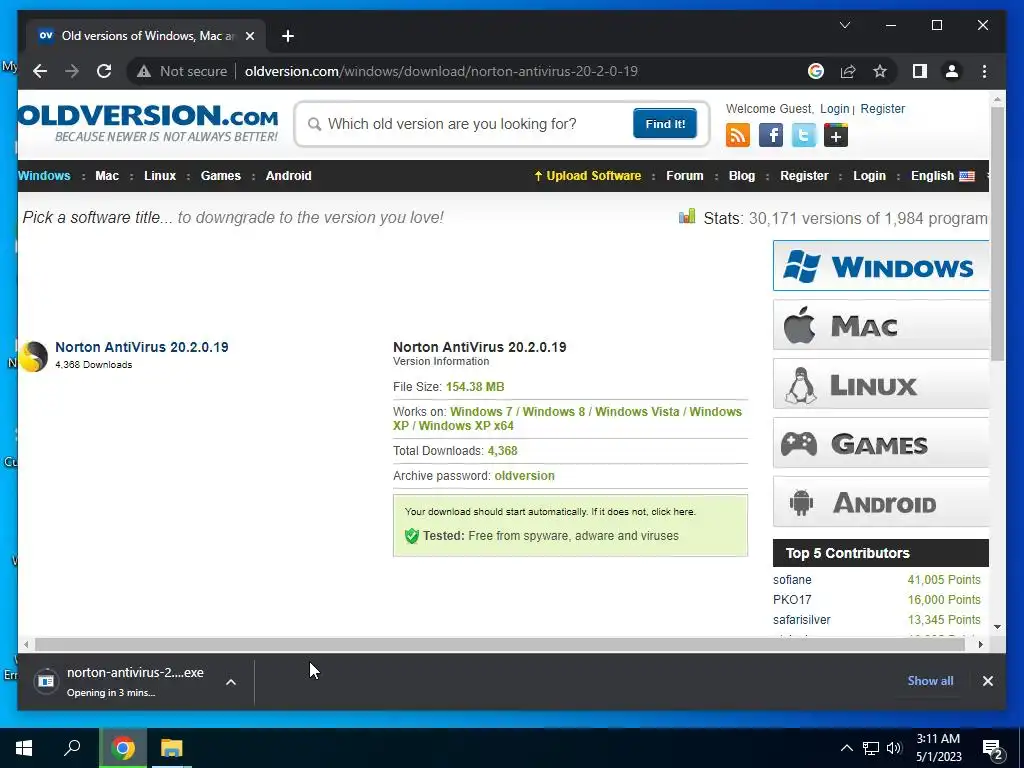Click contributor safarisilver
Screen dimensions: 1024x768
point(801,620)
